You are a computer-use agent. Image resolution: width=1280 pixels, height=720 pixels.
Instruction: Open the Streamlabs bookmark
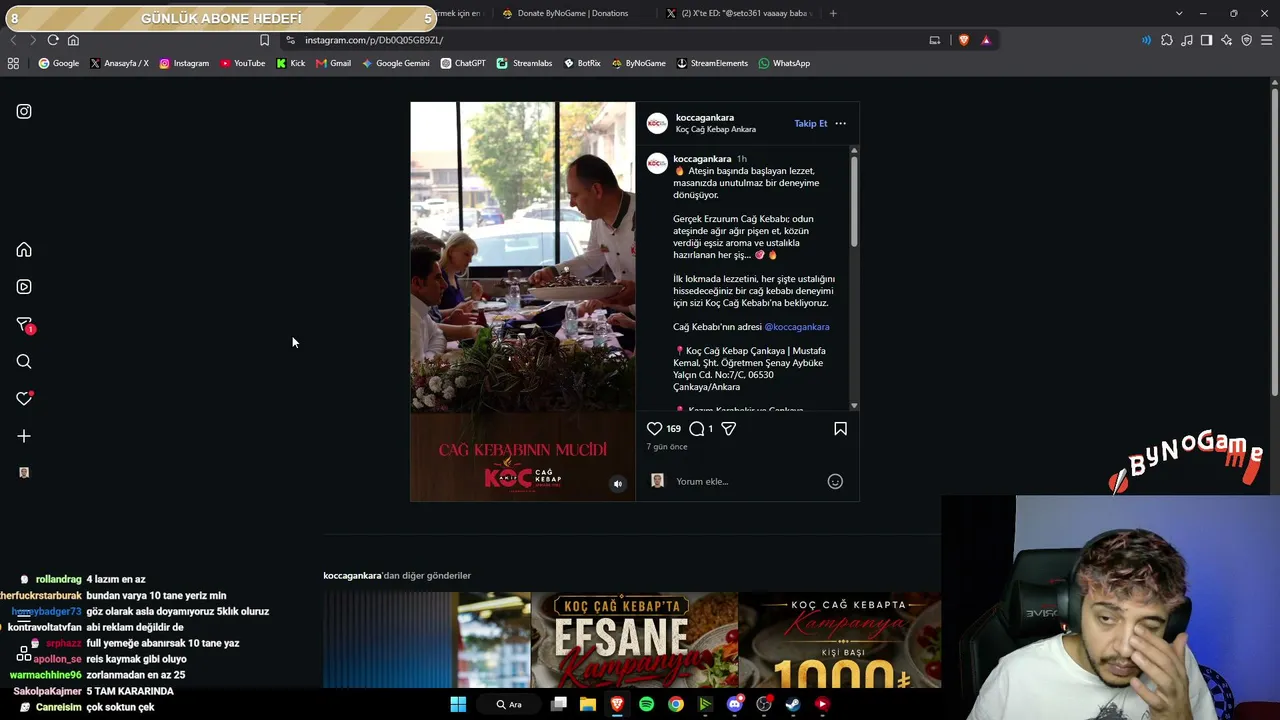click(x=524, y=63)
